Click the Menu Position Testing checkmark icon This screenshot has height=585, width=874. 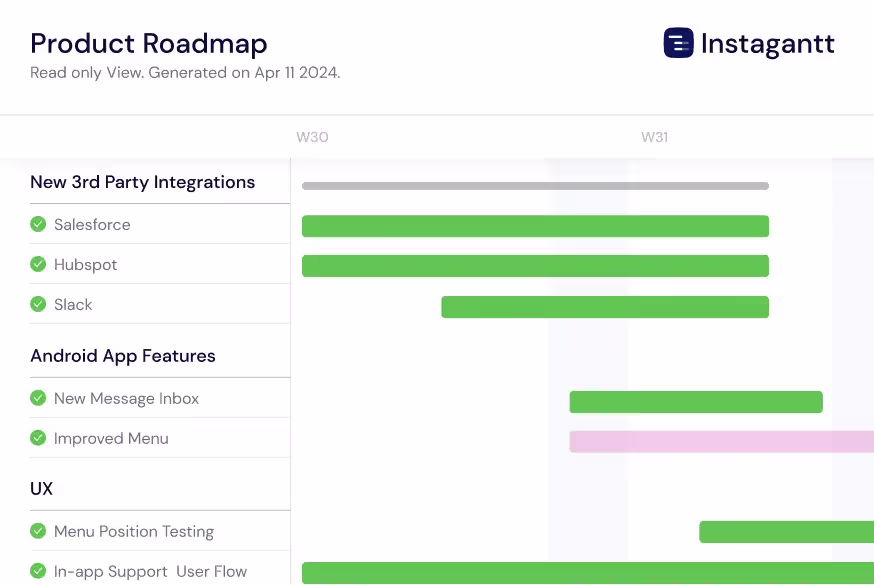(x=38, y=531)
